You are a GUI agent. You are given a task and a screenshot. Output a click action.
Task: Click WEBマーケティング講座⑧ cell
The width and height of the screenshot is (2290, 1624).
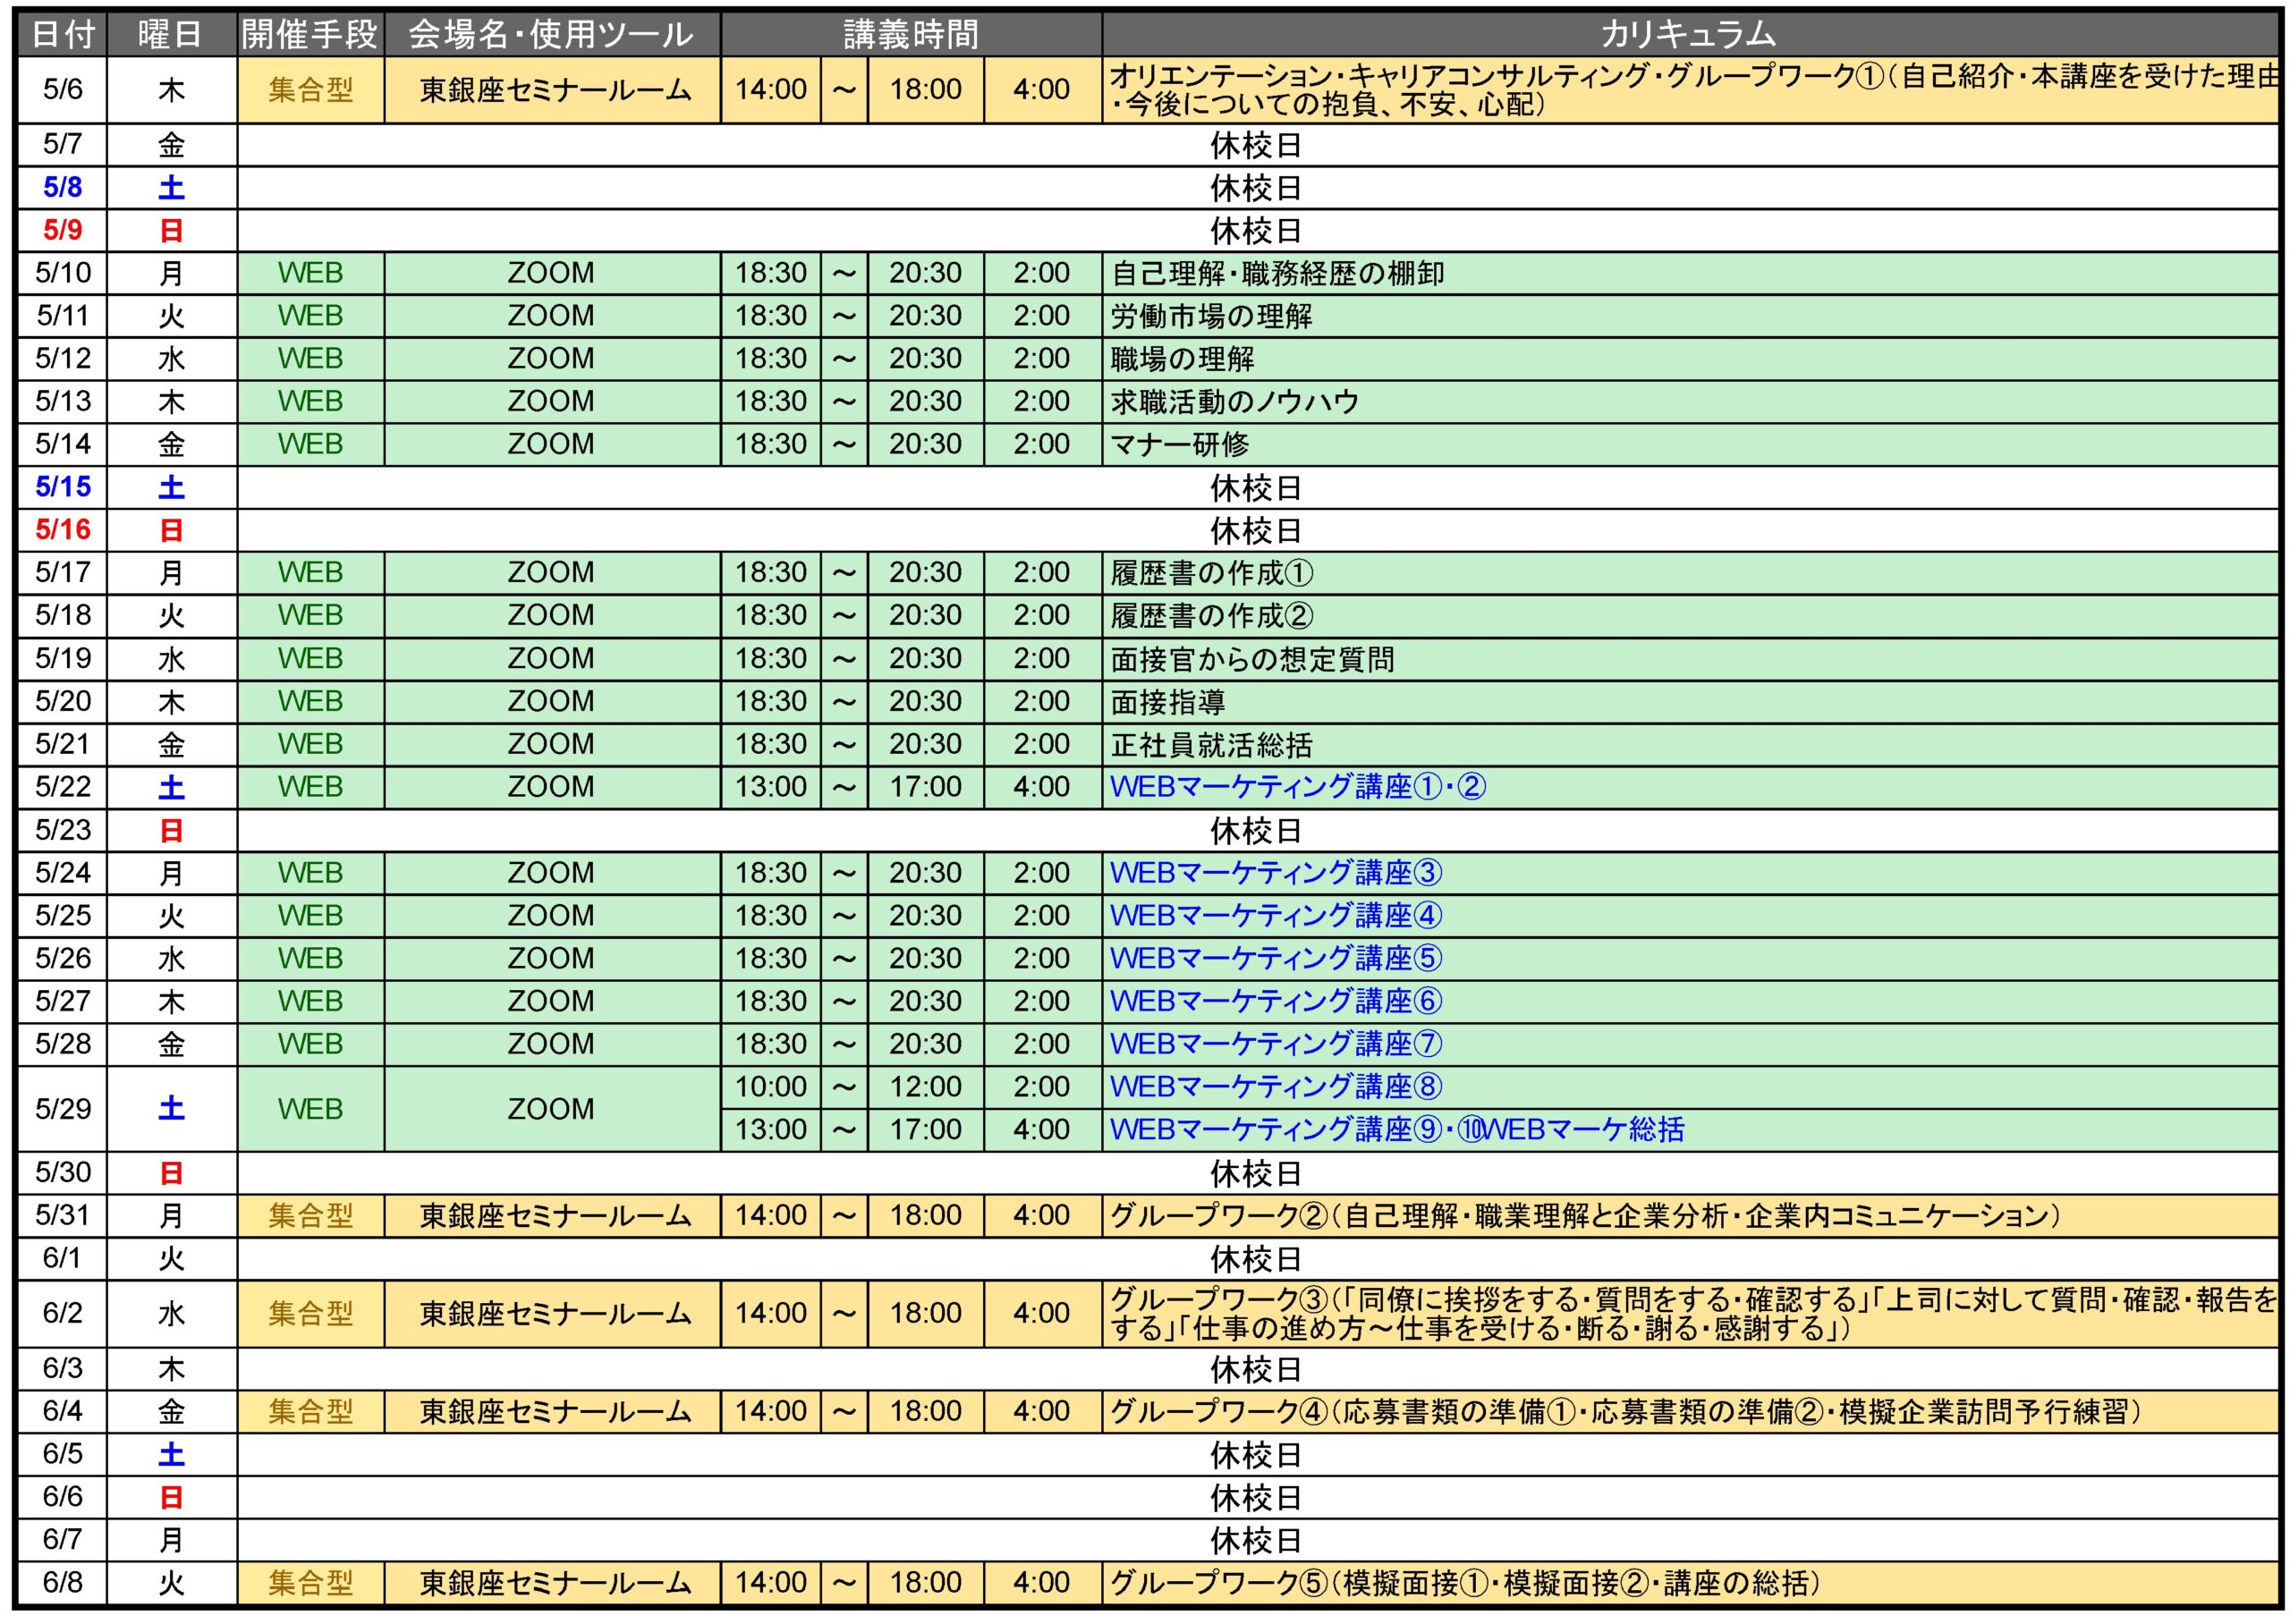[1690, 1087]
